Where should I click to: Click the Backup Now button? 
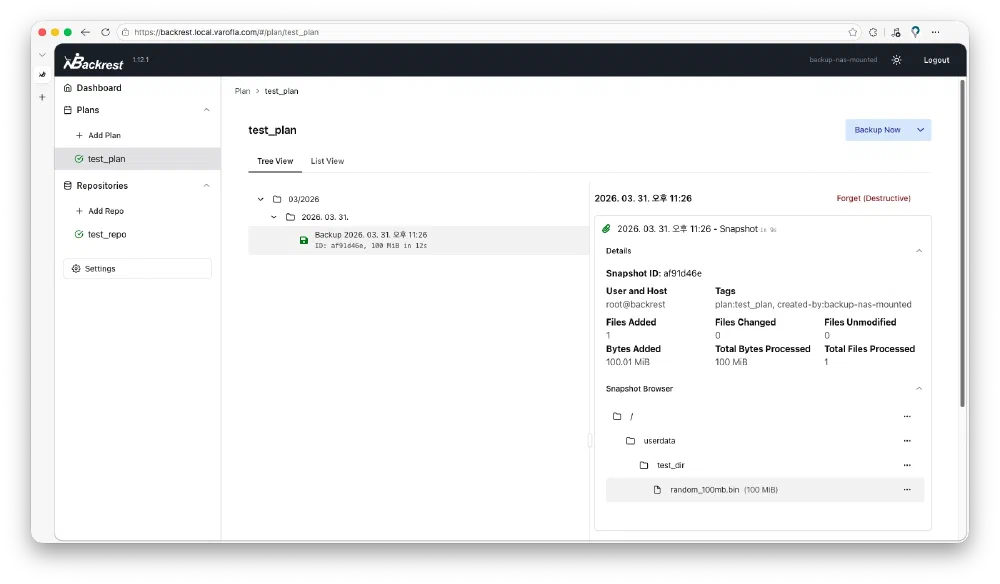[x=877, y=130]
